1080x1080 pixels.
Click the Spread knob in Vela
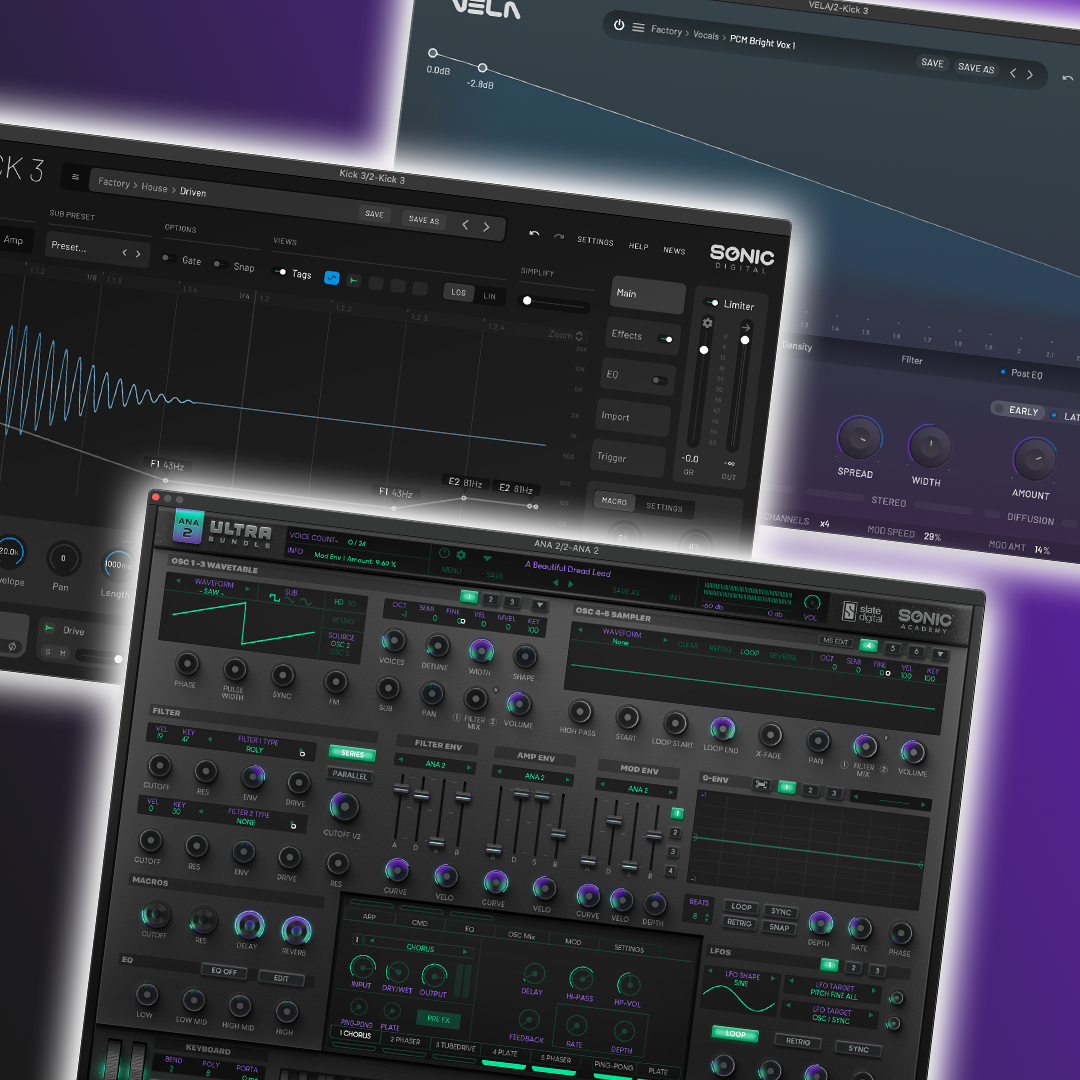(x=859, y=437)
